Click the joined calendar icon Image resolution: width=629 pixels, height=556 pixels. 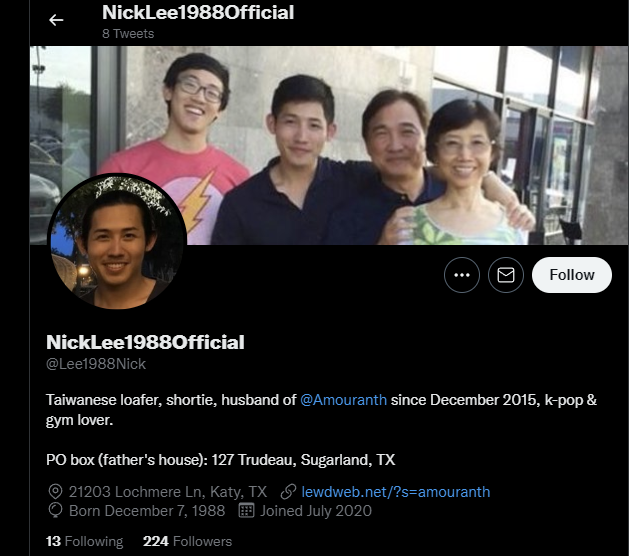(x=246, y=511)
